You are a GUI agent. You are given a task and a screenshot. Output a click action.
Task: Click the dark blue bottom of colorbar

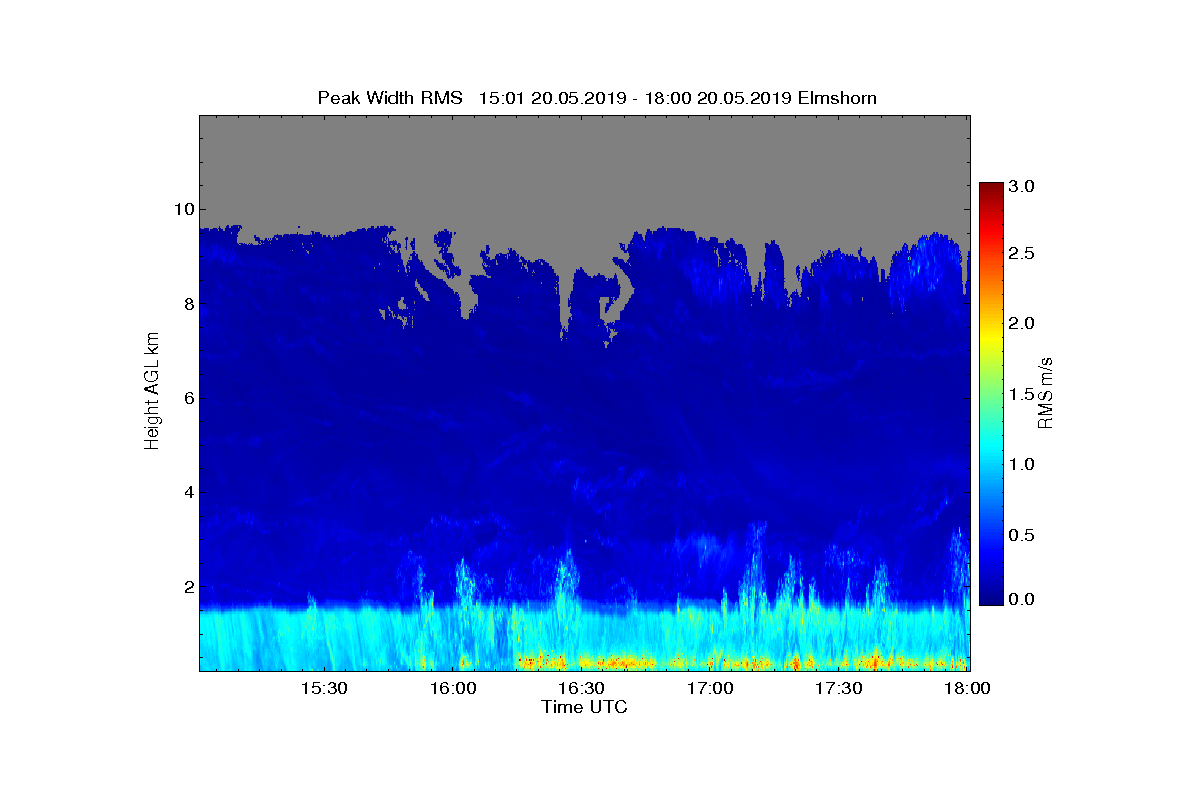click(991, 595)
